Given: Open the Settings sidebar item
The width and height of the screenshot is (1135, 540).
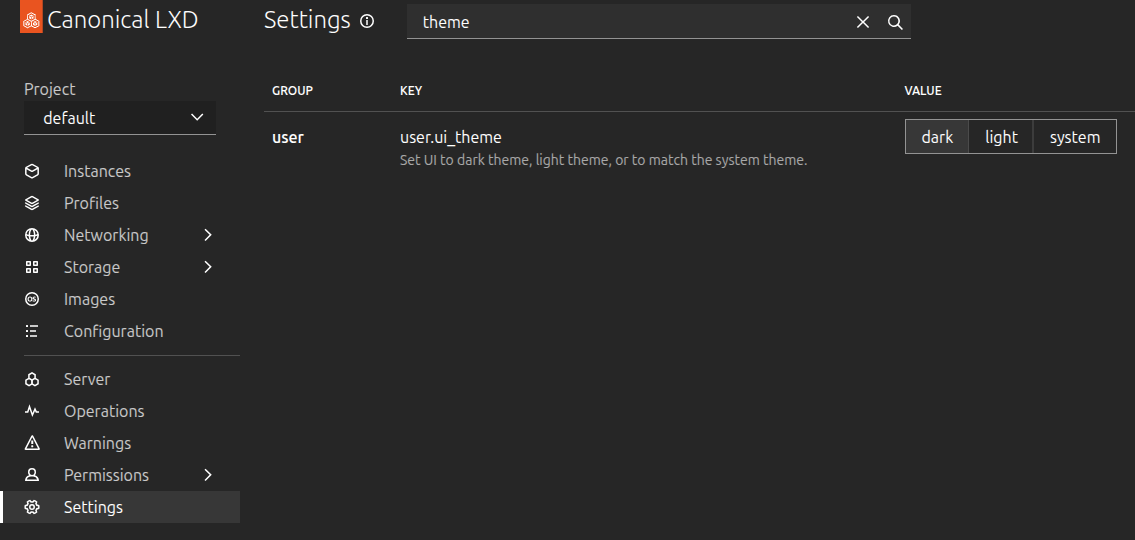Looking at the screenshot, I should point(93,507).
